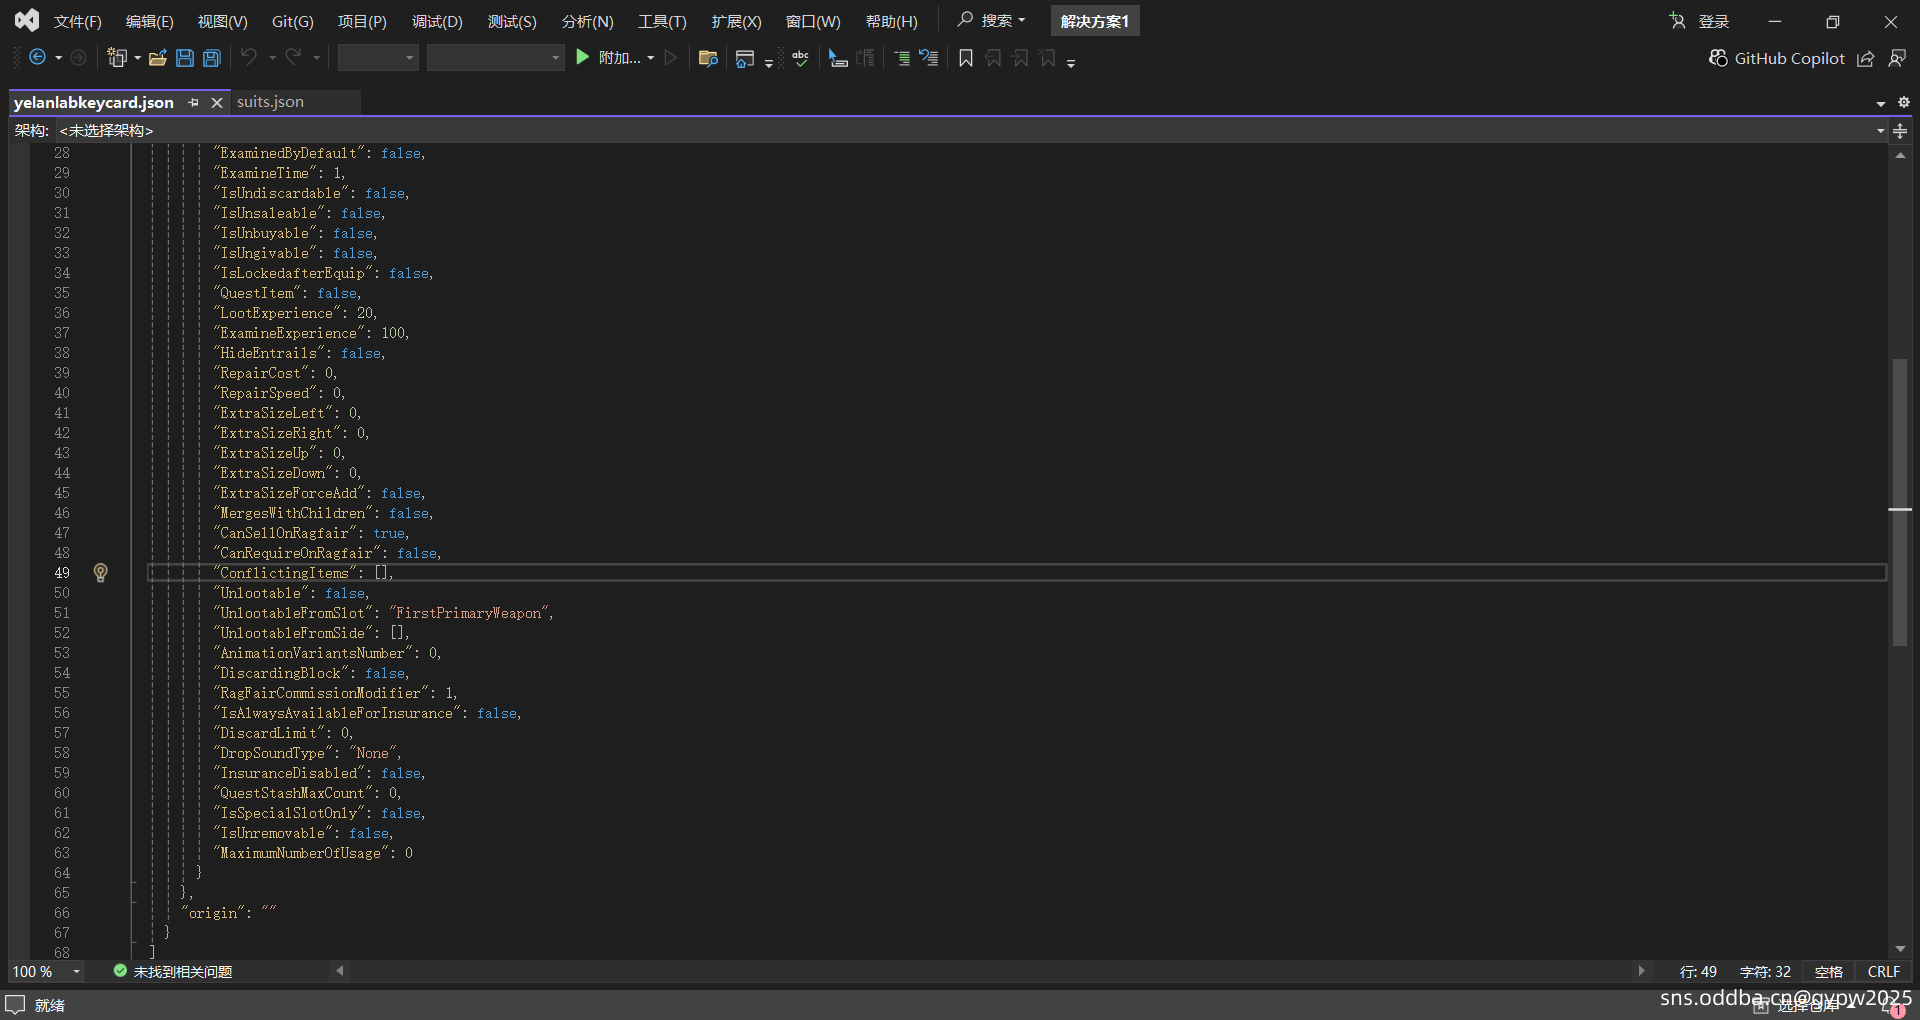Image resolution: width=1920 pixels, height=1020 pixels.
Task: Click the cursor line selection toolbar icon
Action: click(x=838, y=58)
